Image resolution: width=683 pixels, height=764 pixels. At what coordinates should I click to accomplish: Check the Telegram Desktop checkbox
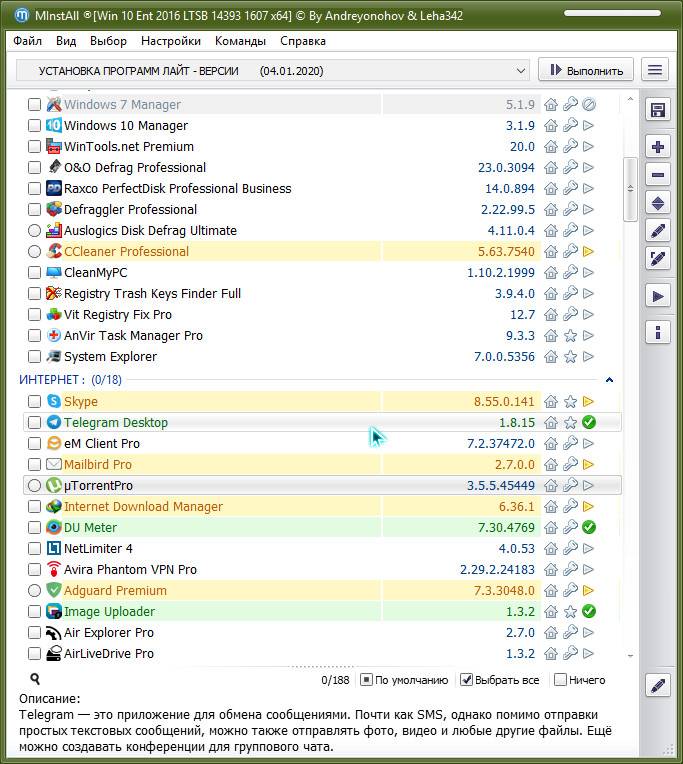[x=34, y=422]
